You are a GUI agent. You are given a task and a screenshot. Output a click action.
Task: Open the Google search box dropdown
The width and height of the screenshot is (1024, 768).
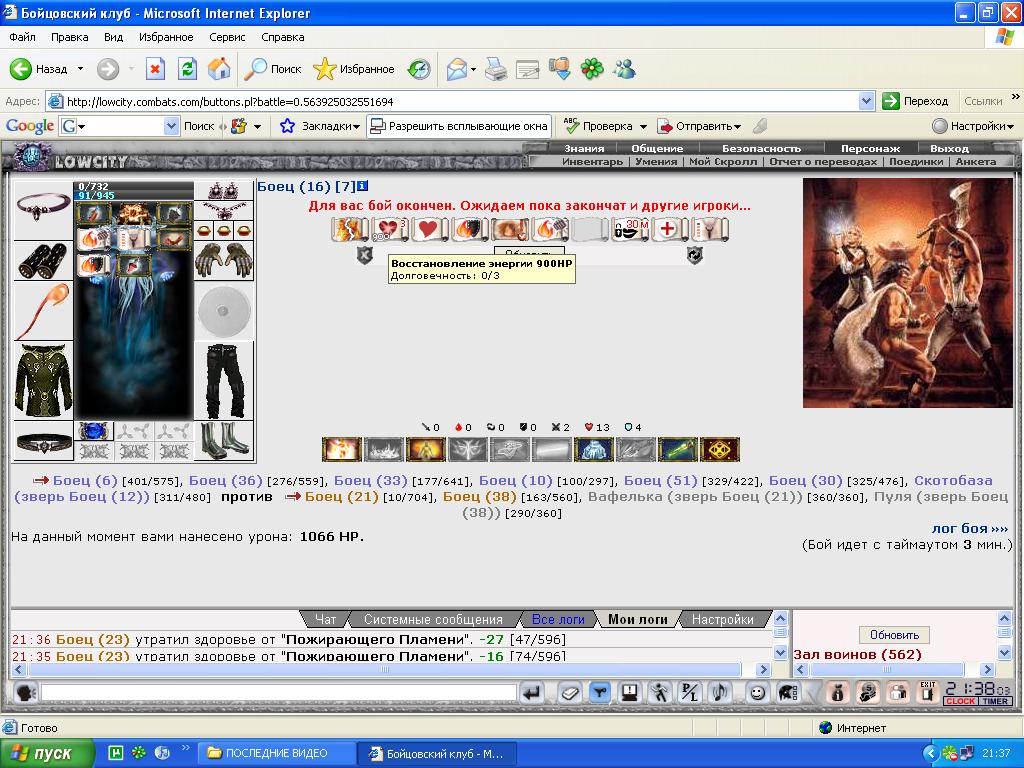coord(171,126)
